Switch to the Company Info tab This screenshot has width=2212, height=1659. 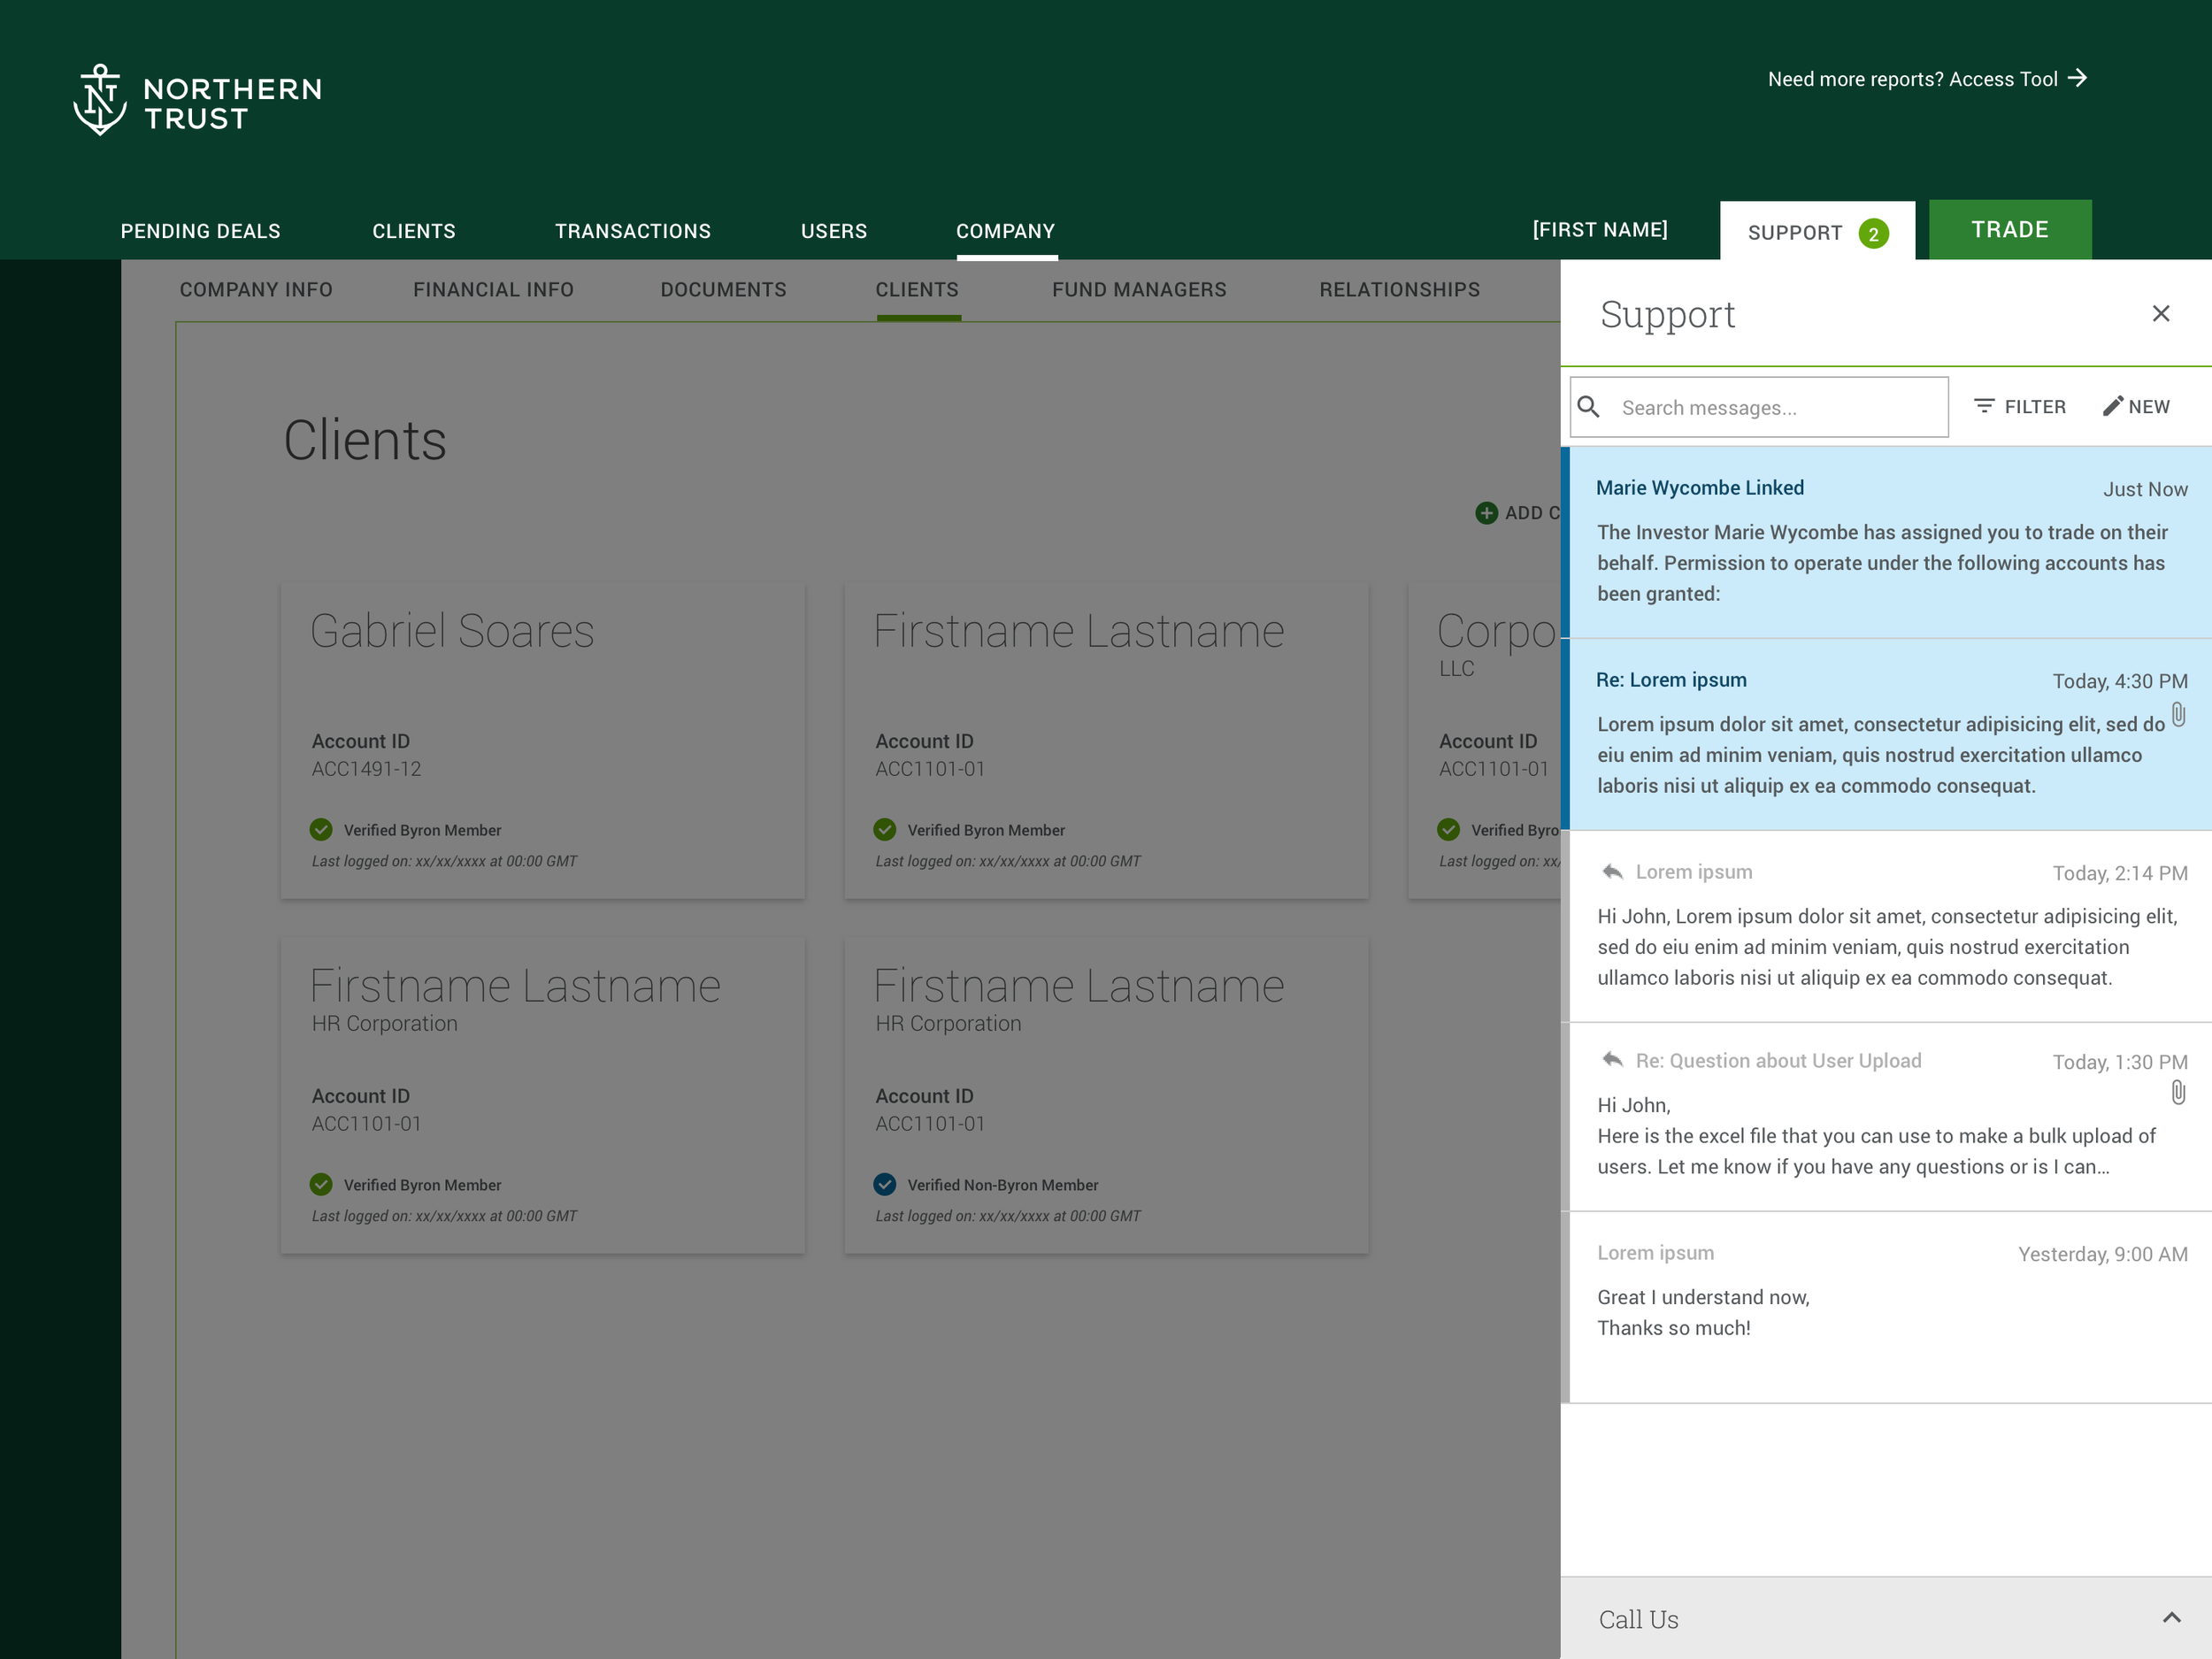click(256, 290)
